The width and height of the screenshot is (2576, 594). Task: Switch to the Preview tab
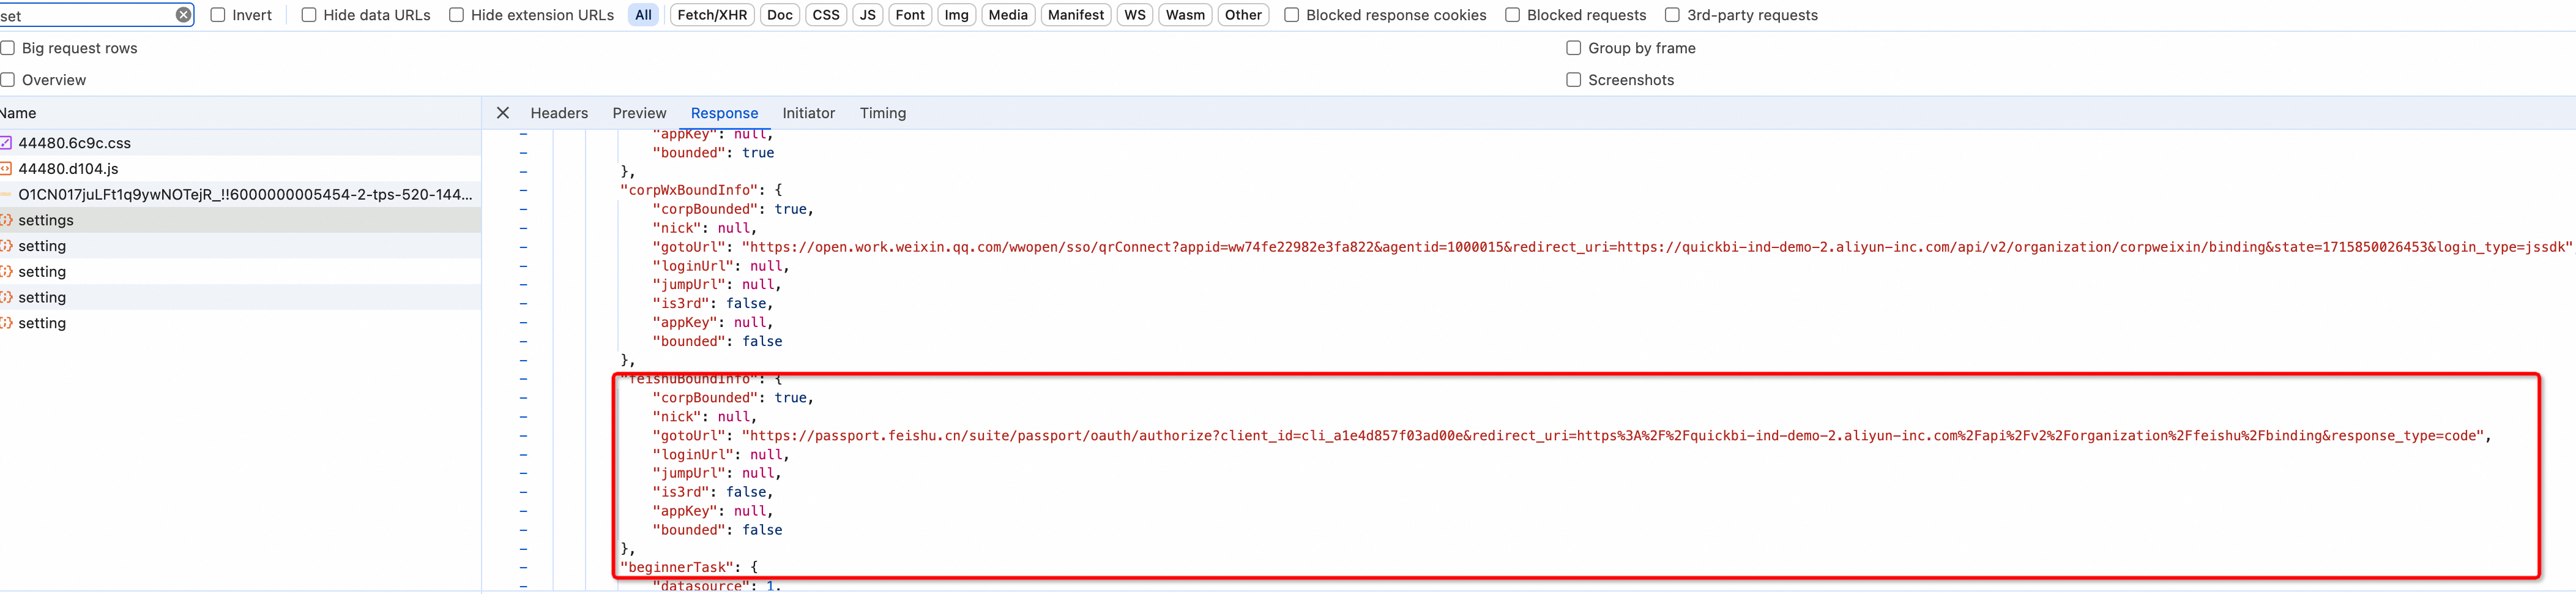coord(639,113)
